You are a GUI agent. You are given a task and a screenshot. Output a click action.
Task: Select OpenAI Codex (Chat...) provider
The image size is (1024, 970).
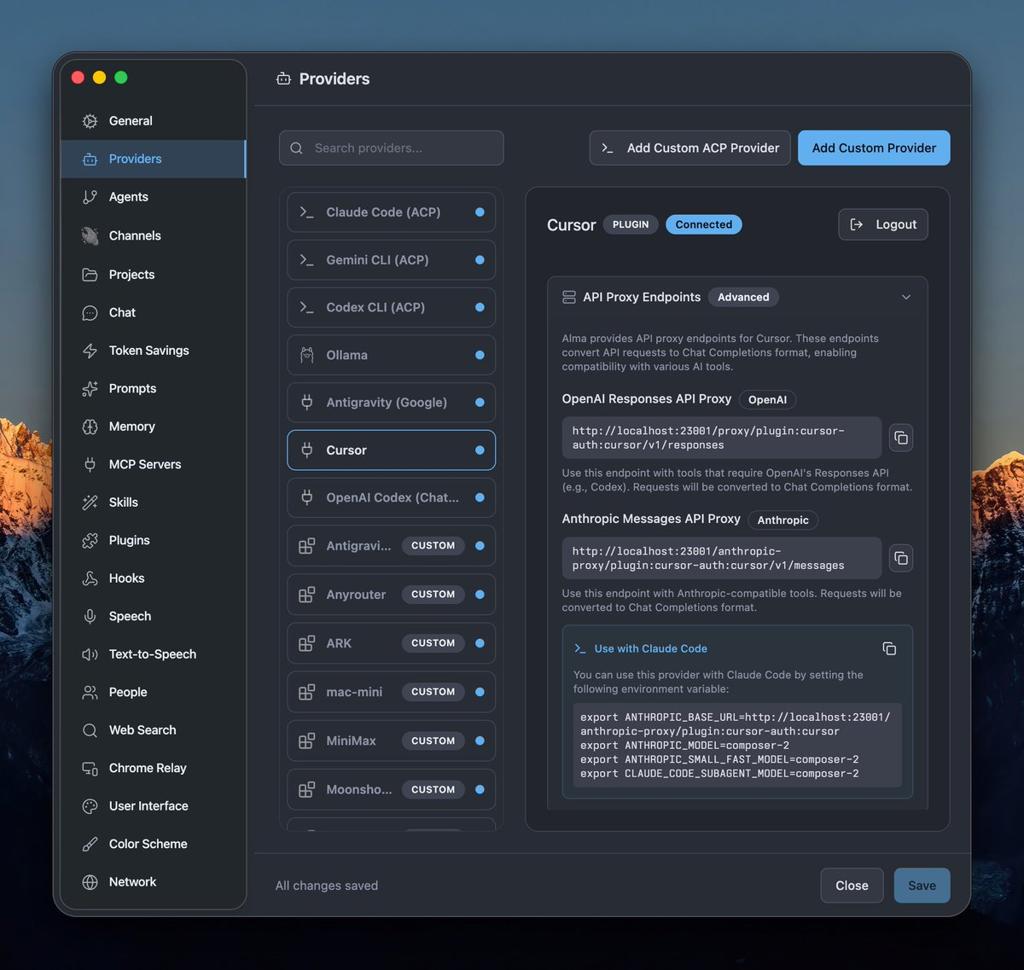[x=391, y=498]
